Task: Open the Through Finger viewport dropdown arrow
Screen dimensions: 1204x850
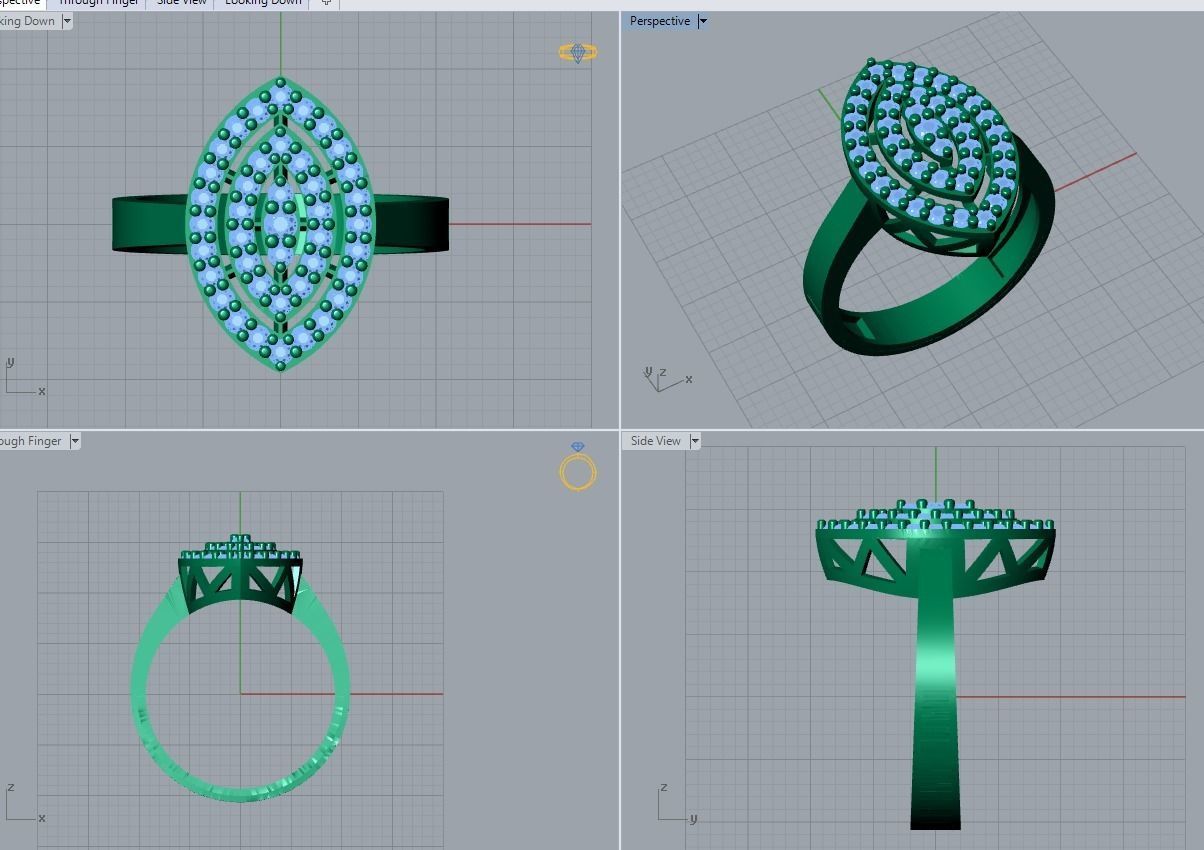Action: coord(75,441)
